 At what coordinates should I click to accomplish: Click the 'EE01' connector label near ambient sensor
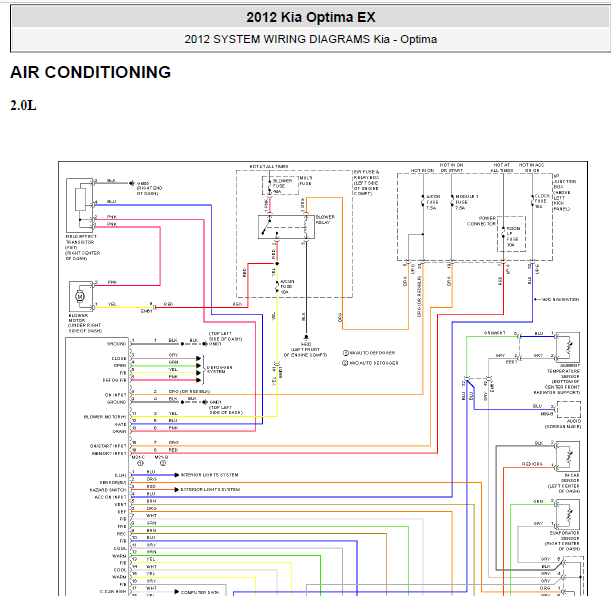pos(511,362)
